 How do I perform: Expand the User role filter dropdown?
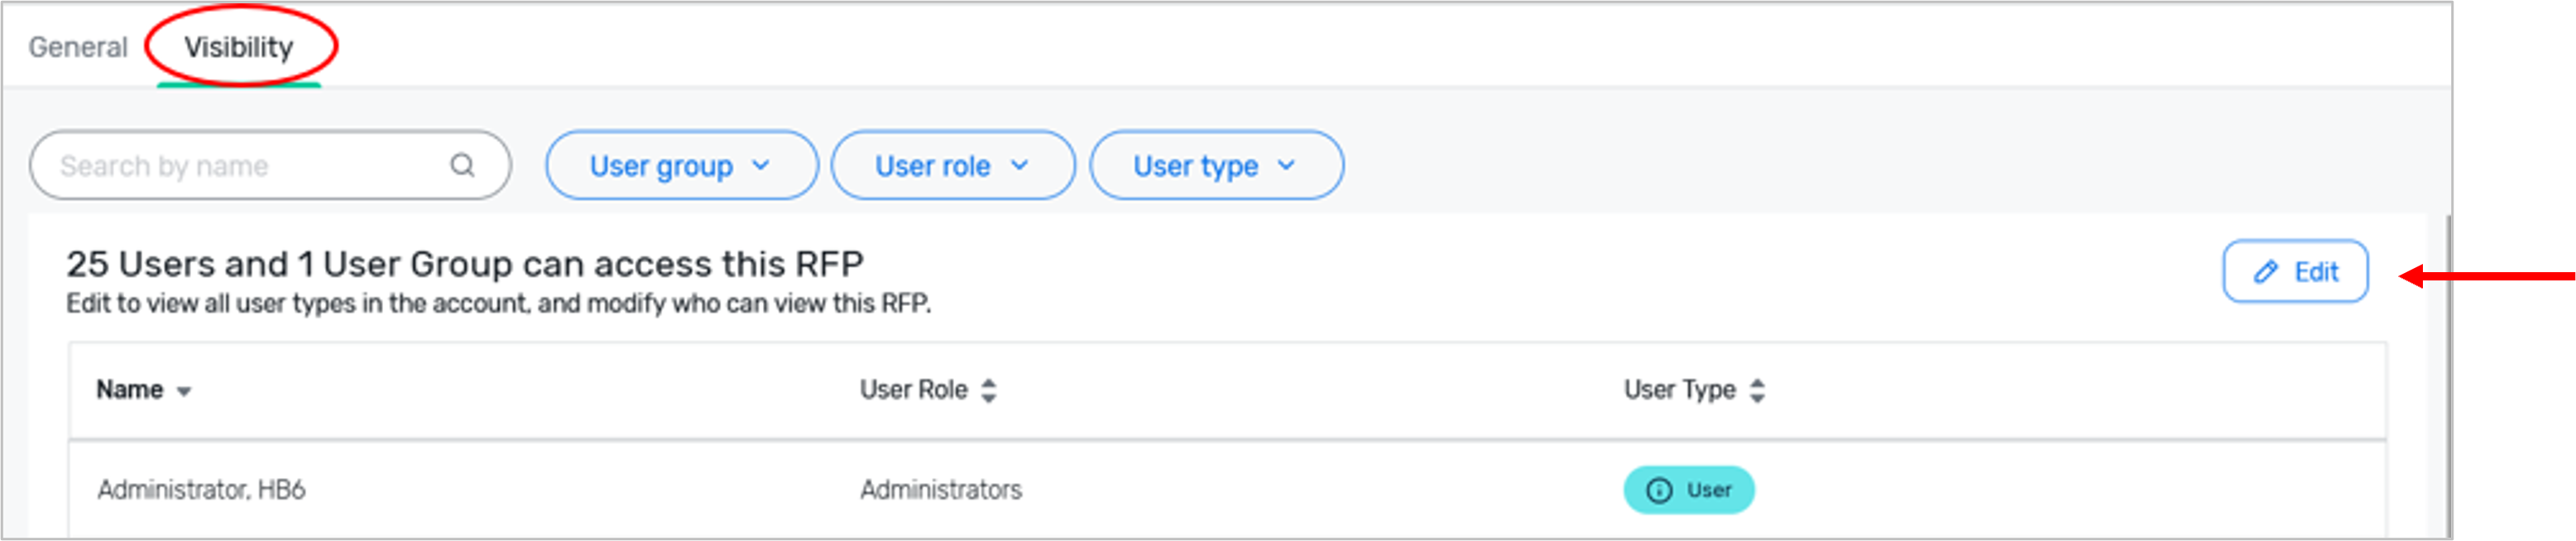point(952,165)
